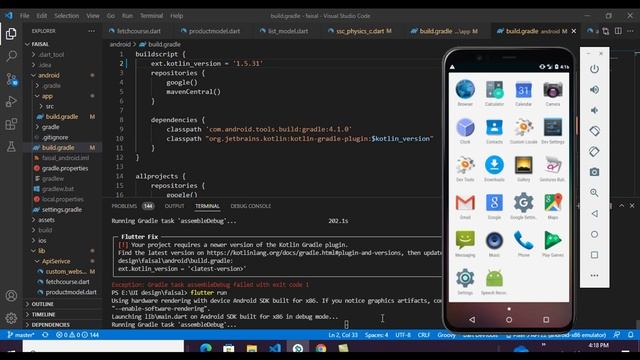This screenshot has width=640, height=360.
Task: Click the emulator volume up button
Action: pyautogui.click(x=594, y=89)
